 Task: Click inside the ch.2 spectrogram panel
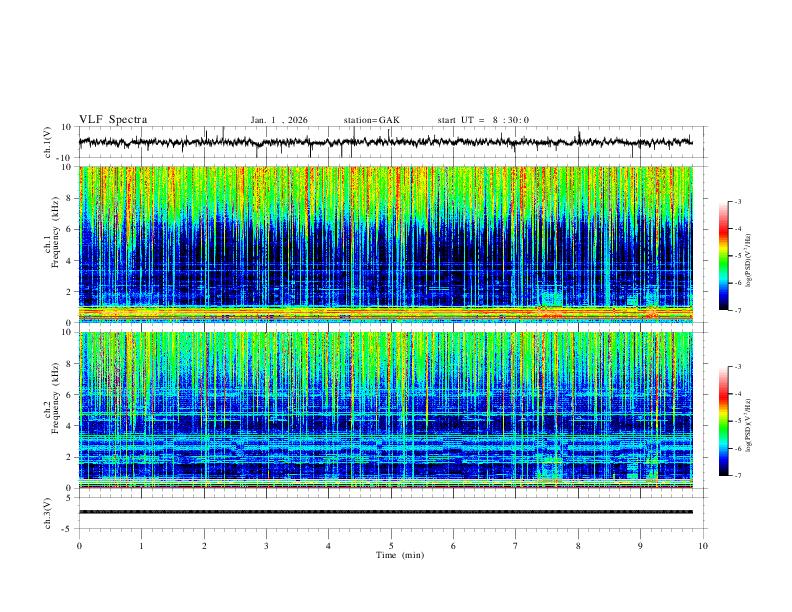coord(385,410)
